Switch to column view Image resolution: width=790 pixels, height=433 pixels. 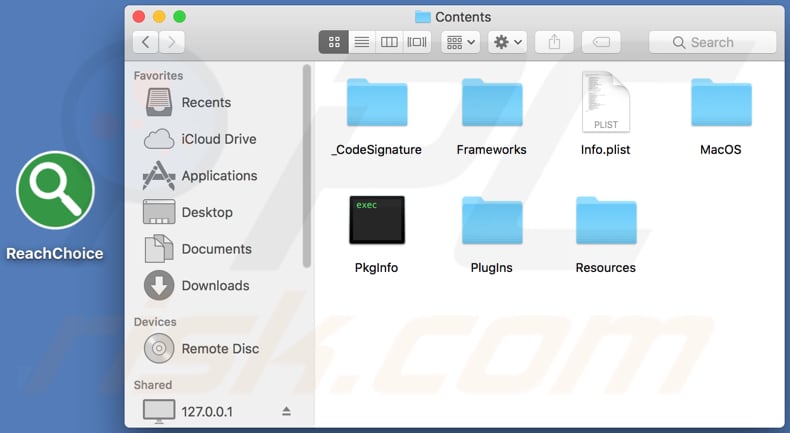388,42
